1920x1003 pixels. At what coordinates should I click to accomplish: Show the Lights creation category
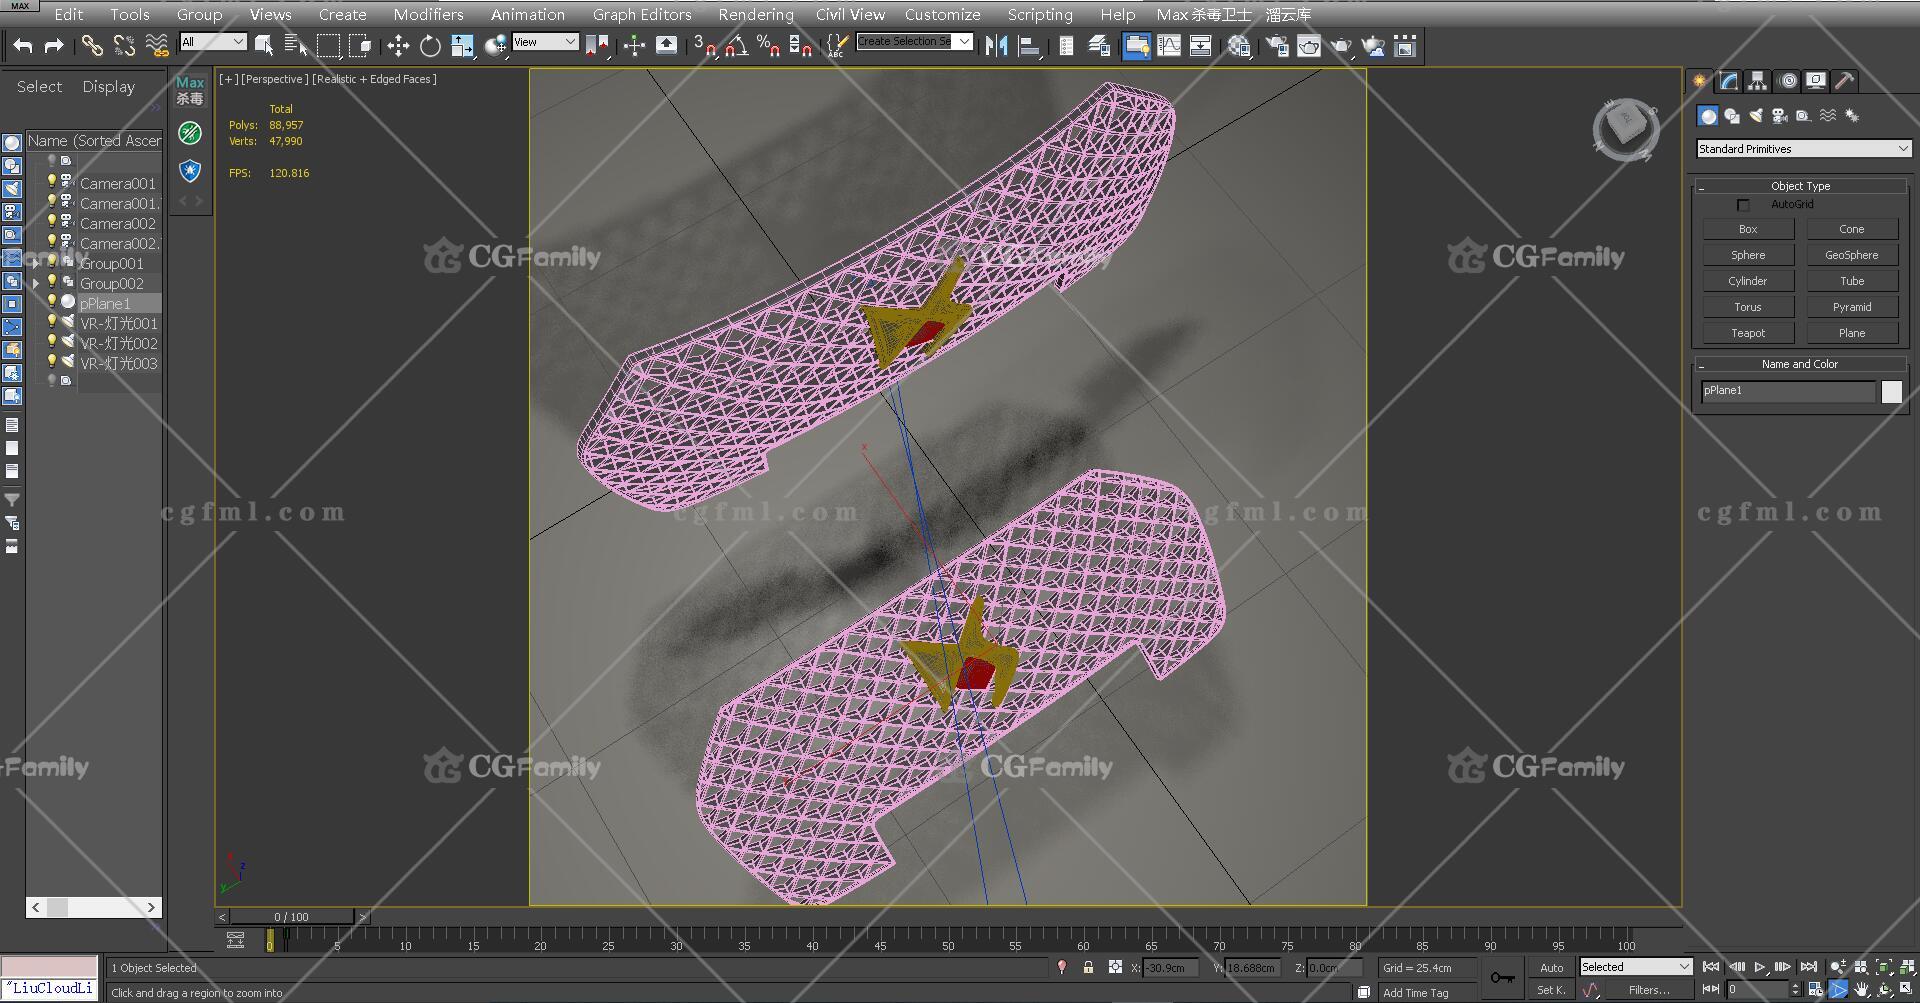(1756, 116)
